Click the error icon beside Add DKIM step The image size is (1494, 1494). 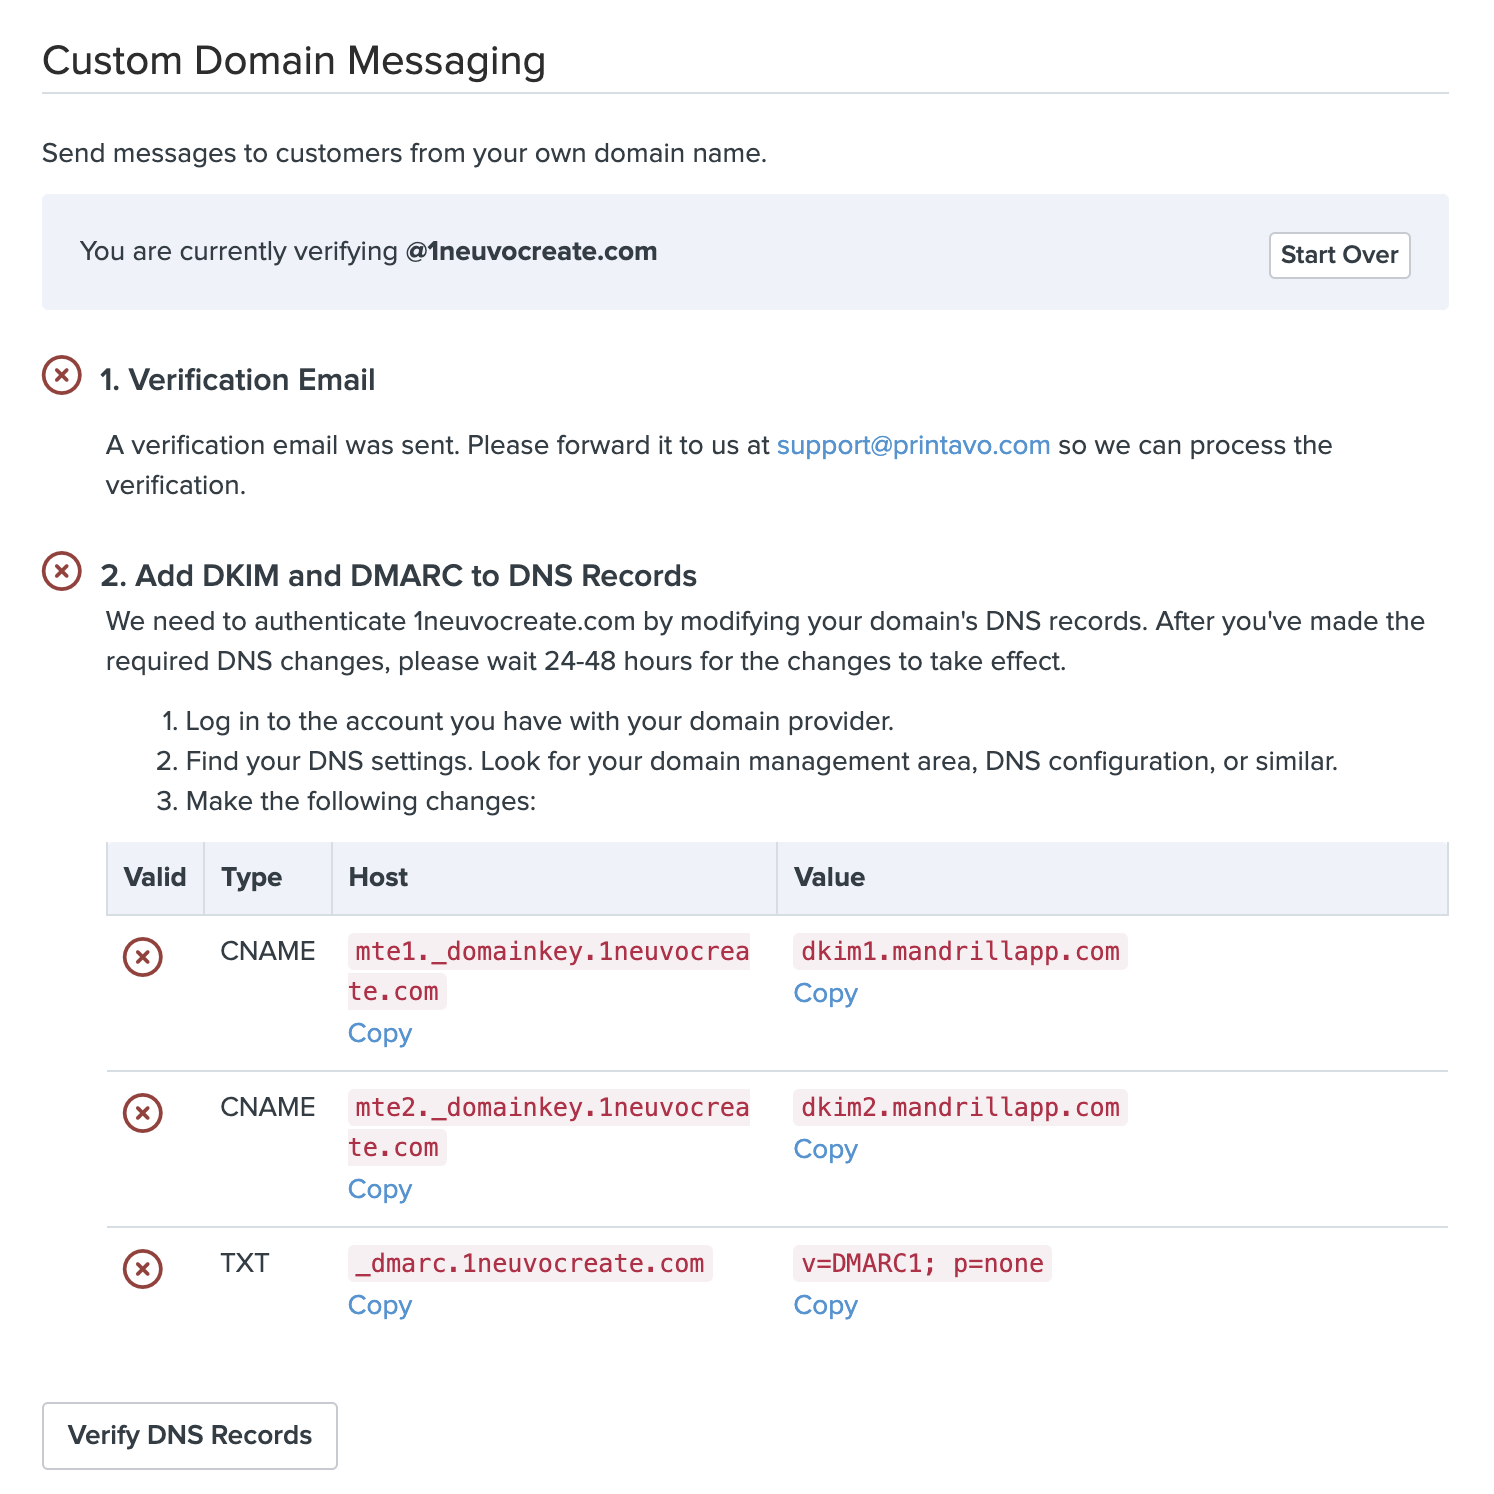tap(63, 571)
